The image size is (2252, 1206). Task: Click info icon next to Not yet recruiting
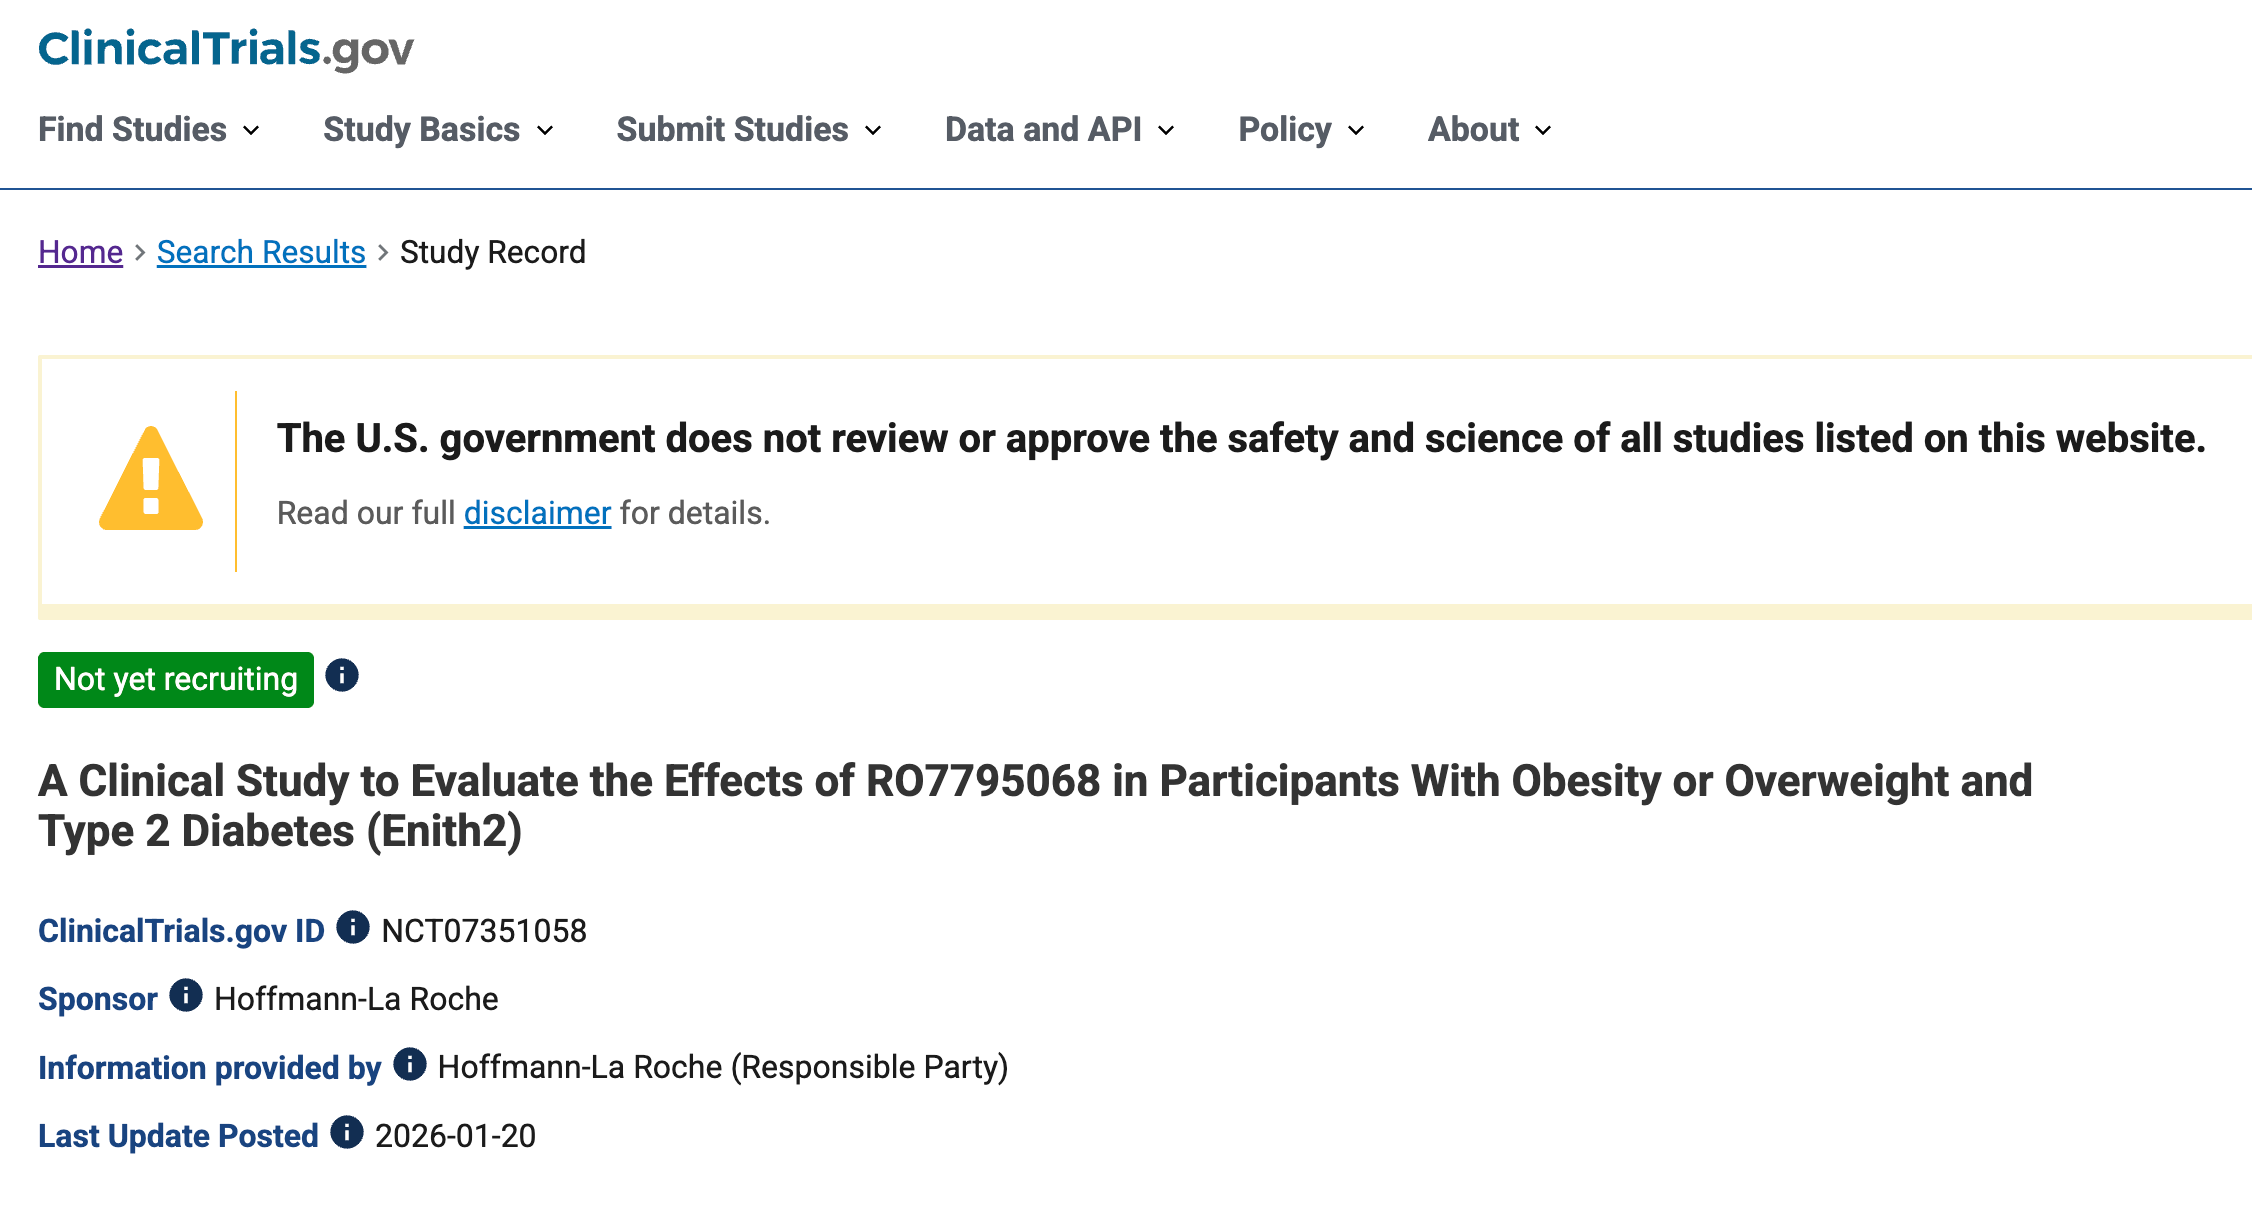pos(342,676)
